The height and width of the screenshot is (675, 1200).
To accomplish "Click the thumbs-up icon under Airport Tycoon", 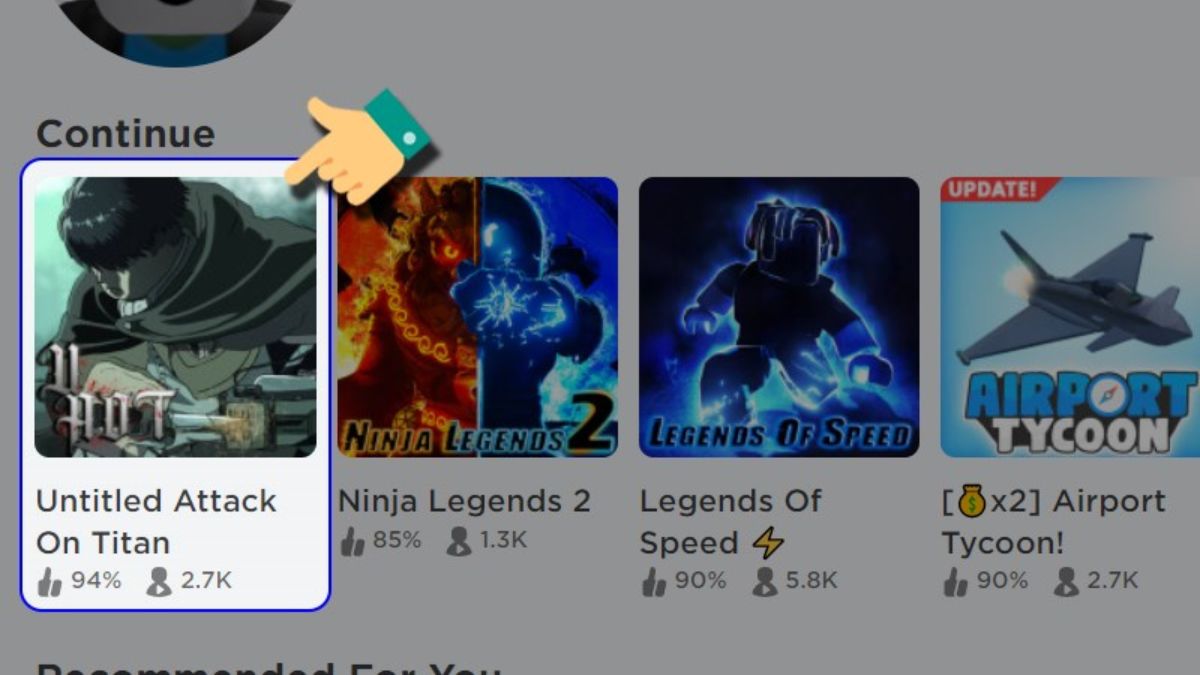I will coord(956,581).
